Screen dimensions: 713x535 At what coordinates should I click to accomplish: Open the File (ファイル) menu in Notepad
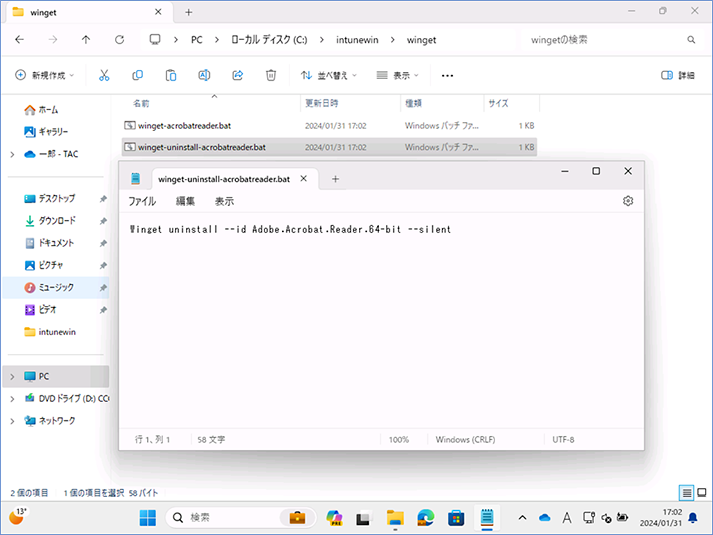142,201
